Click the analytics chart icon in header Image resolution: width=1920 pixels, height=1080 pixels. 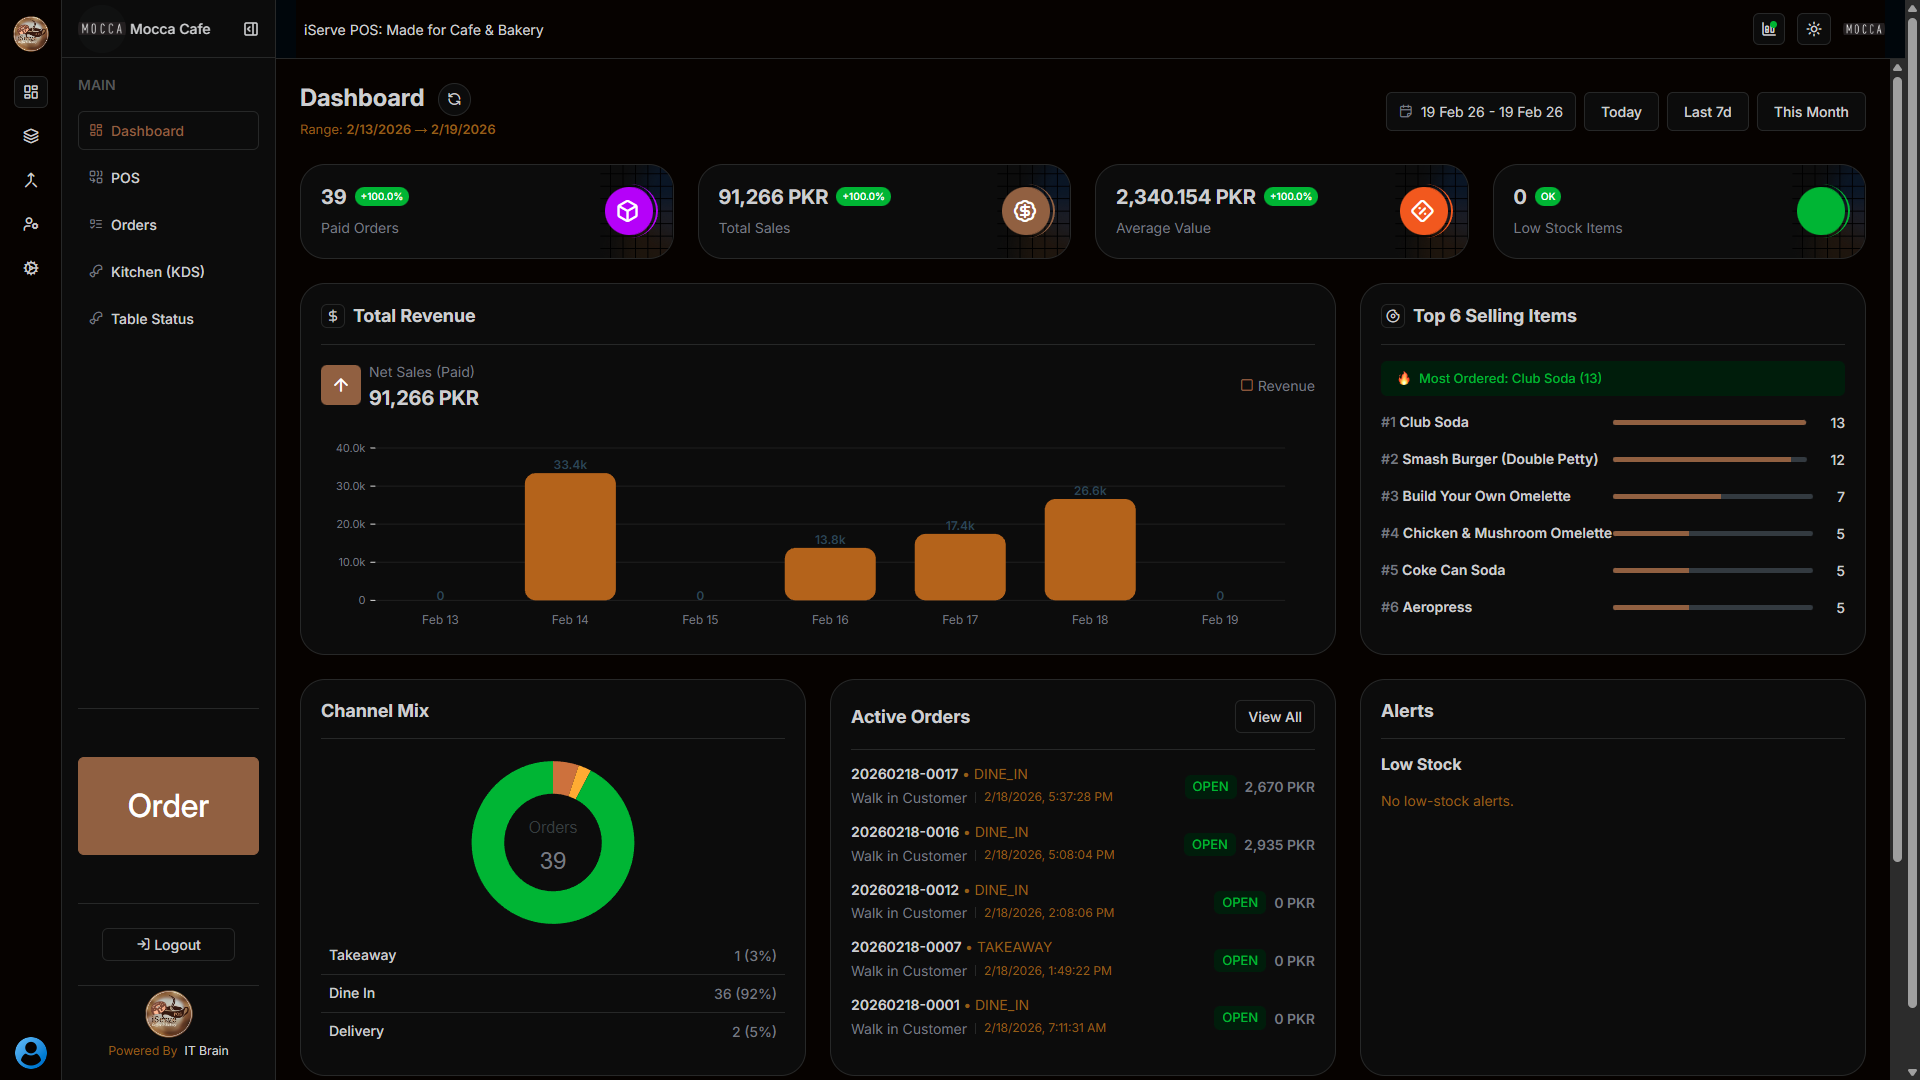(1769, 29)
